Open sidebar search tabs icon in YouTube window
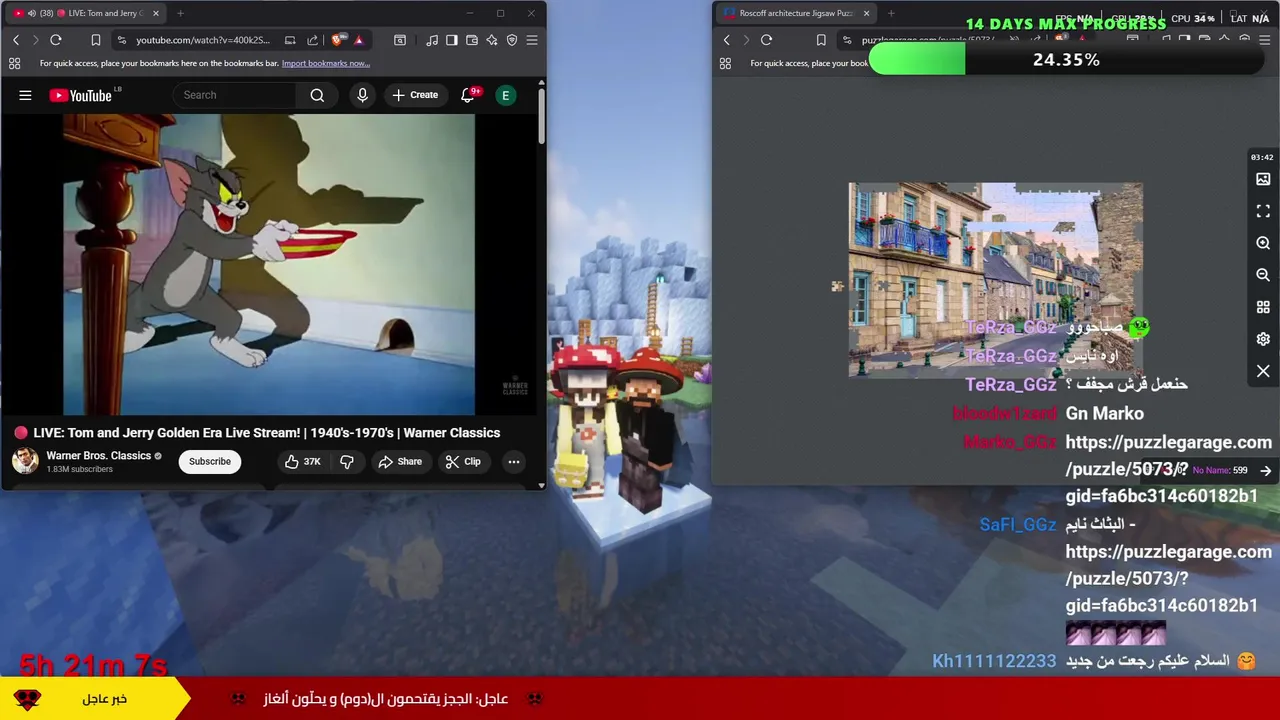The image size is (1280, 720). point(399,40)
